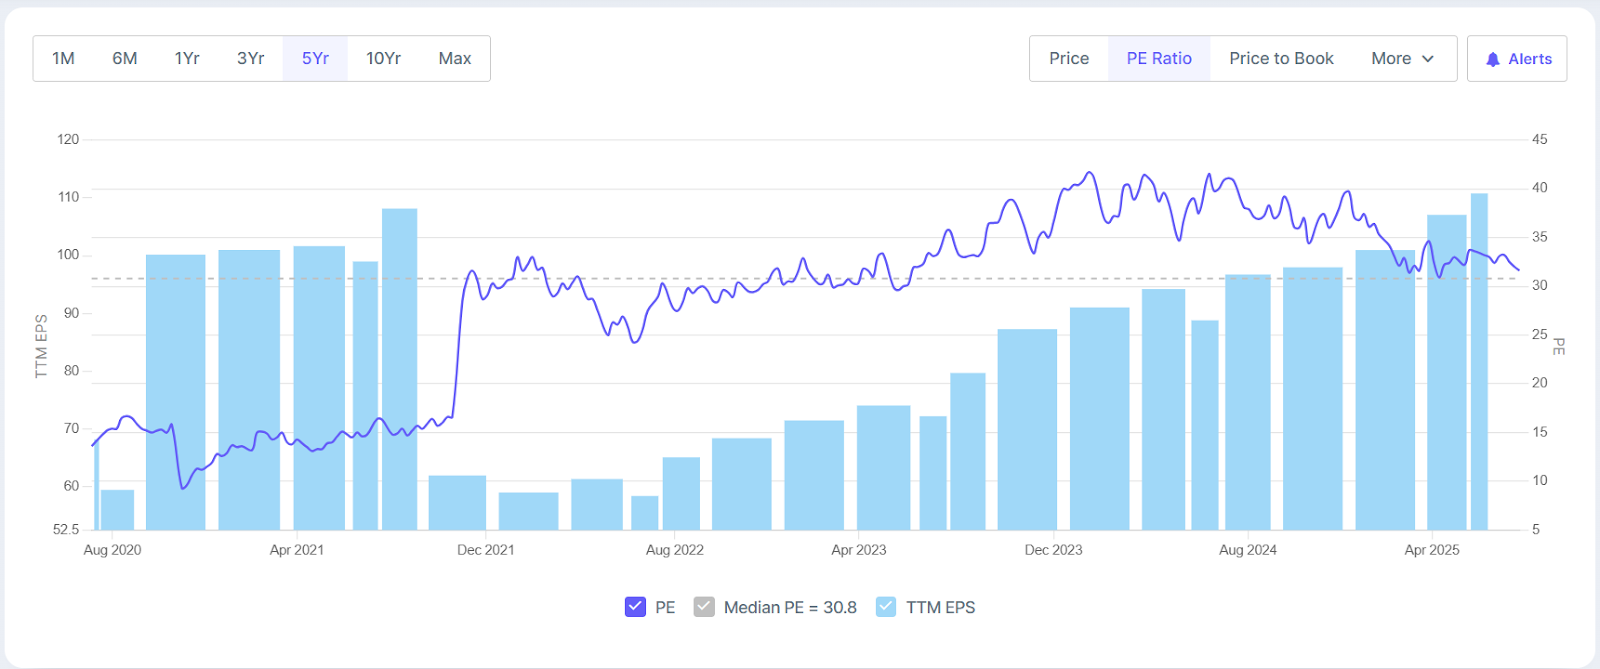Image resolution: width=1600 pixels, height=669 pixels.
Task: Open the Alerts button
Action: click(1517, 58)
